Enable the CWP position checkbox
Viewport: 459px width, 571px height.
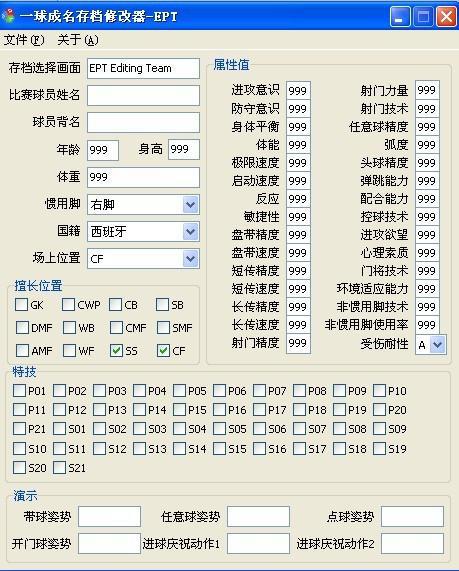[68, 304]
